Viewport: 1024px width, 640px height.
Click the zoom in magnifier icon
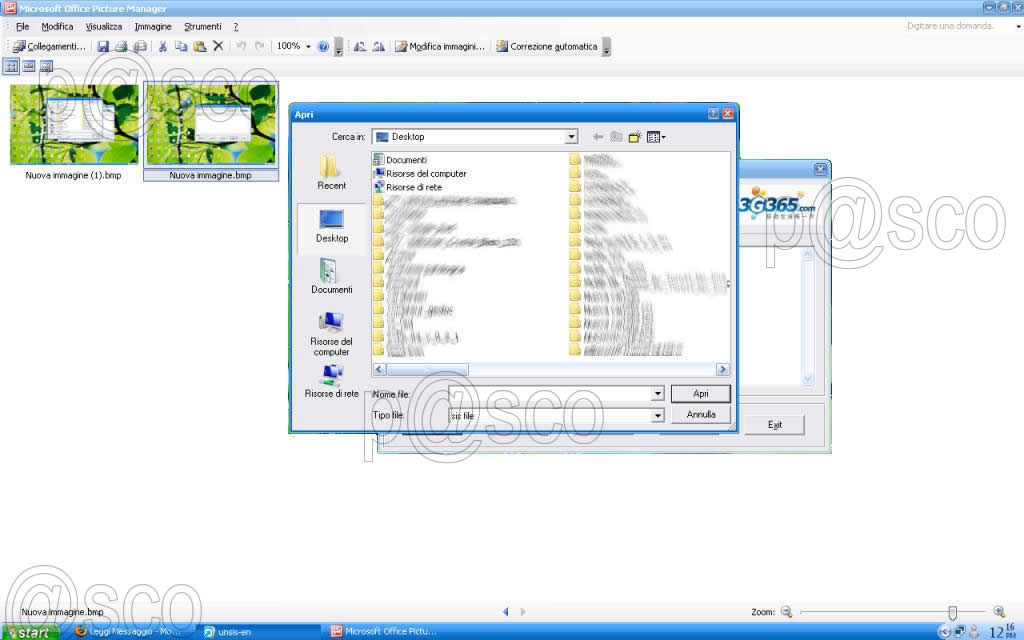coord(999,611)
